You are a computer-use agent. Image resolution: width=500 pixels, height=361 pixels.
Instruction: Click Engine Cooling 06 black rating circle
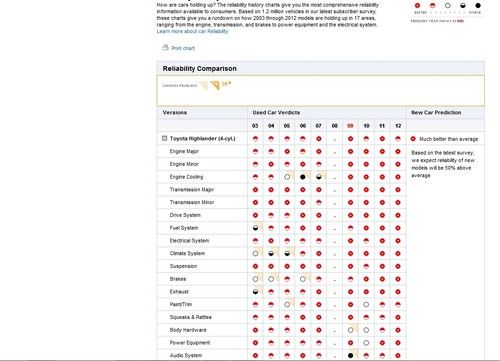click(303, 177)
